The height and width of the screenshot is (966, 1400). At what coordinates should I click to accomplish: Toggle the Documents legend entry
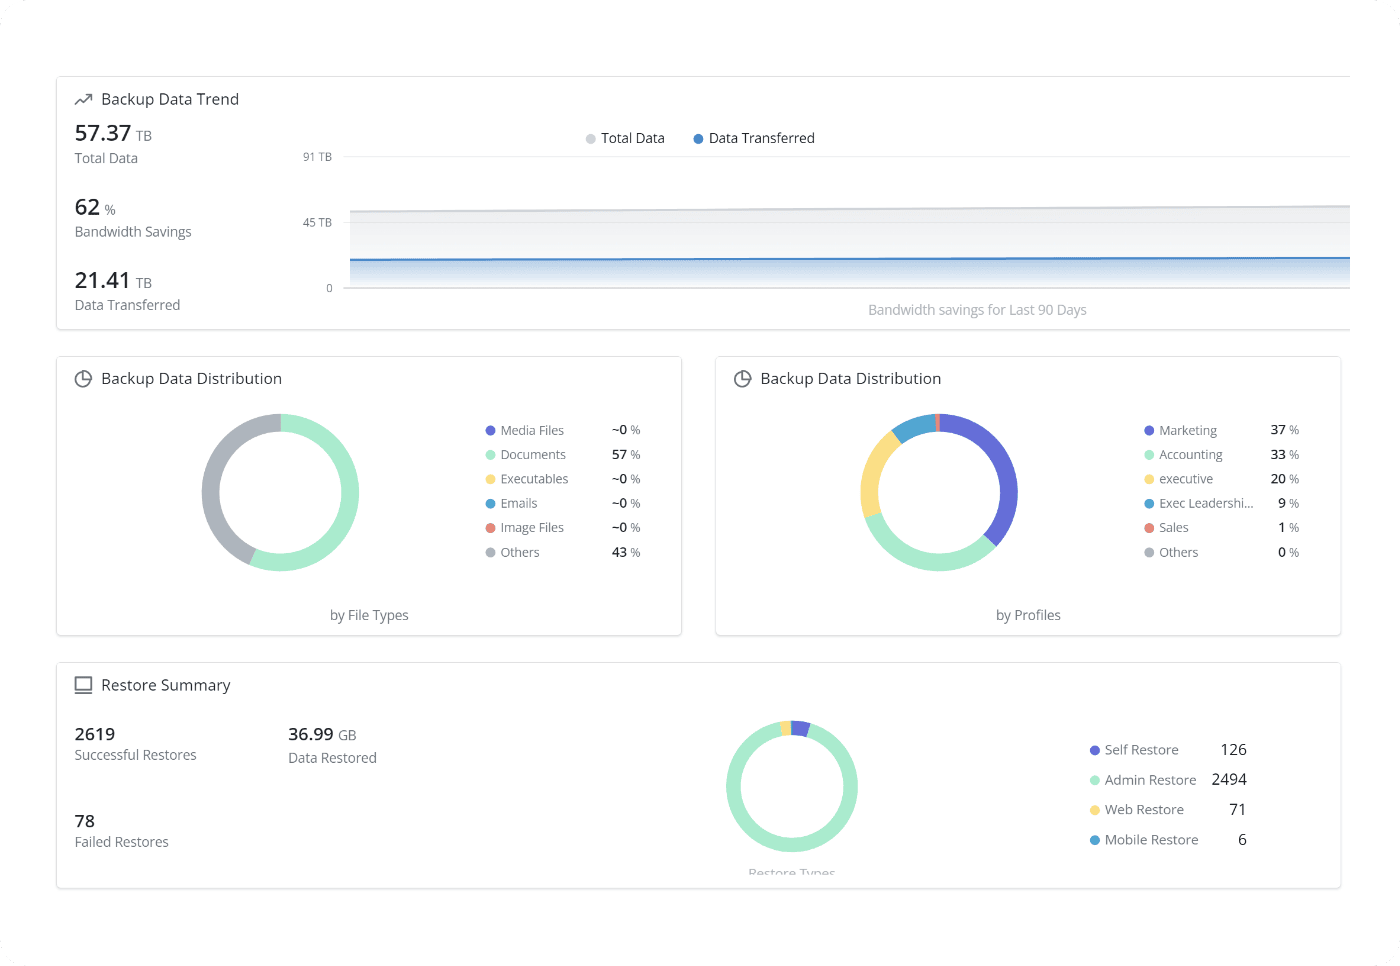pyautogui.click(x=532, y=454)
